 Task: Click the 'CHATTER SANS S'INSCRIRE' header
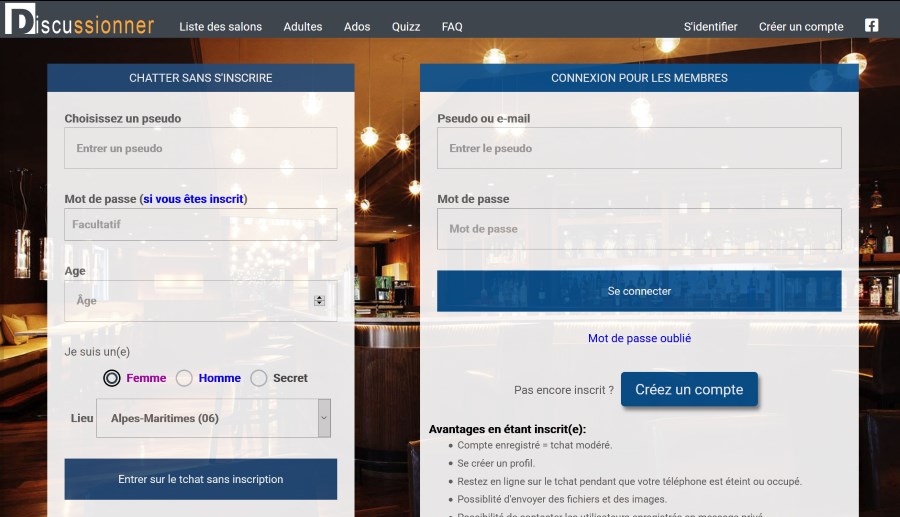pyautogui.click(x=201, y=78)
